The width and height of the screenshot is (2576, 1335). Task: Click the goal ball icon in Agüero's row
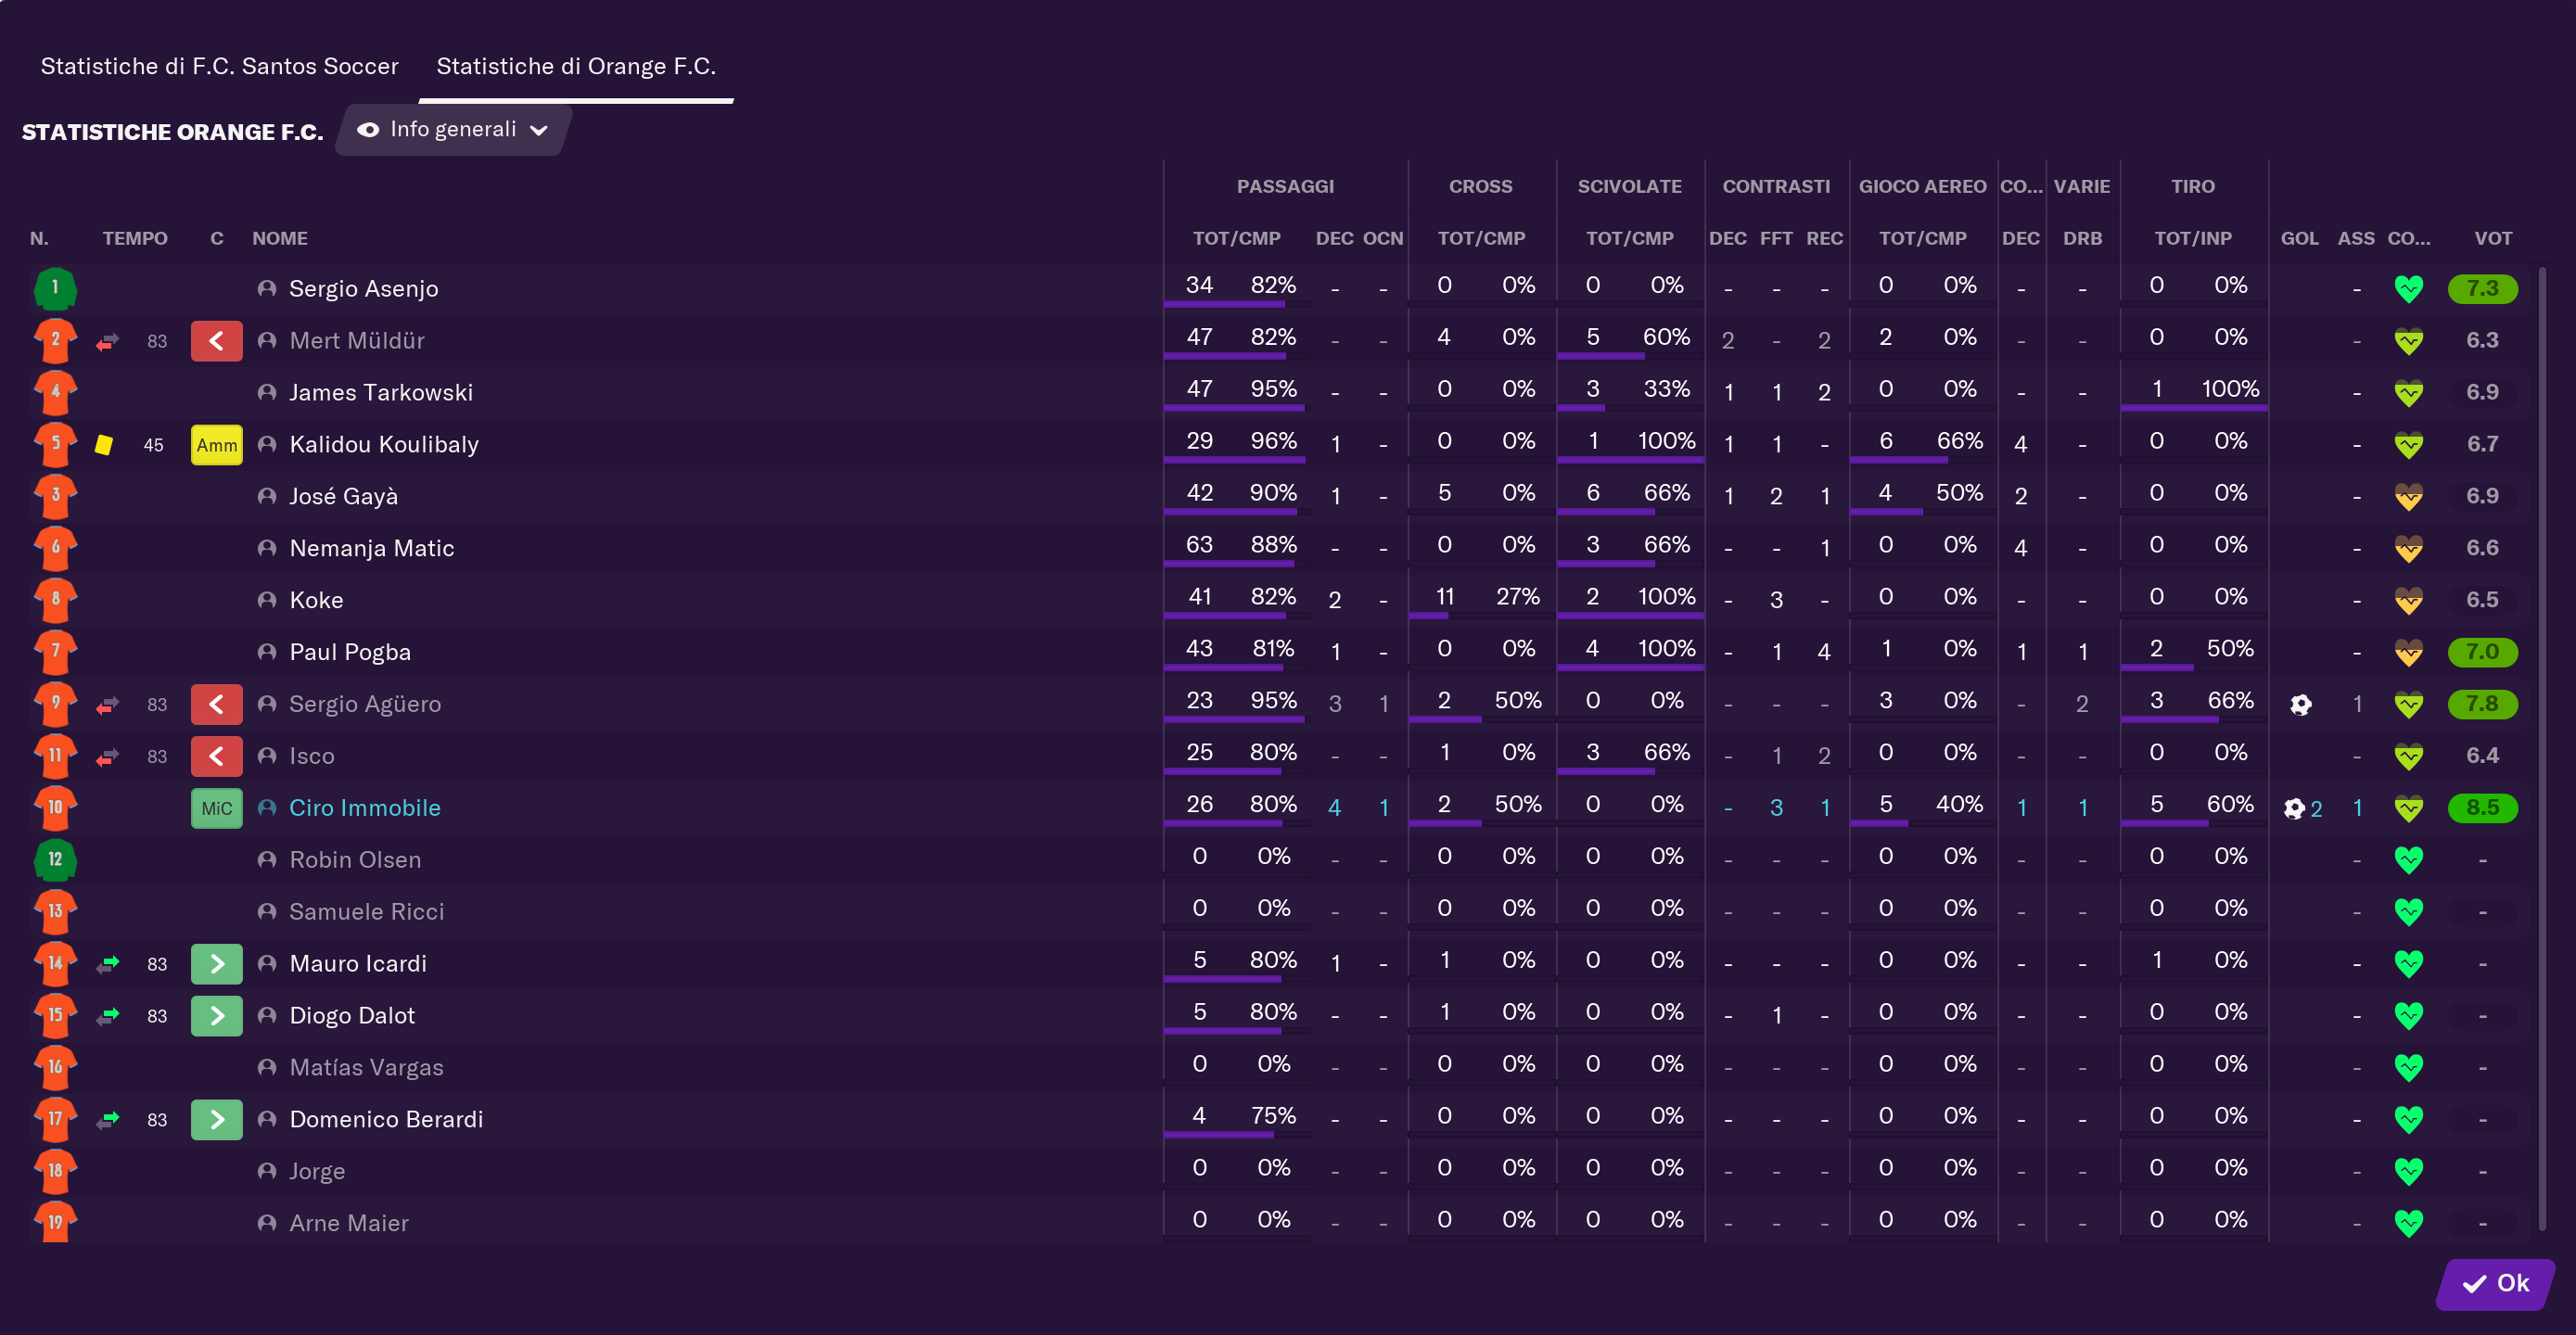pyautogui.click(x=2300, y=704)
